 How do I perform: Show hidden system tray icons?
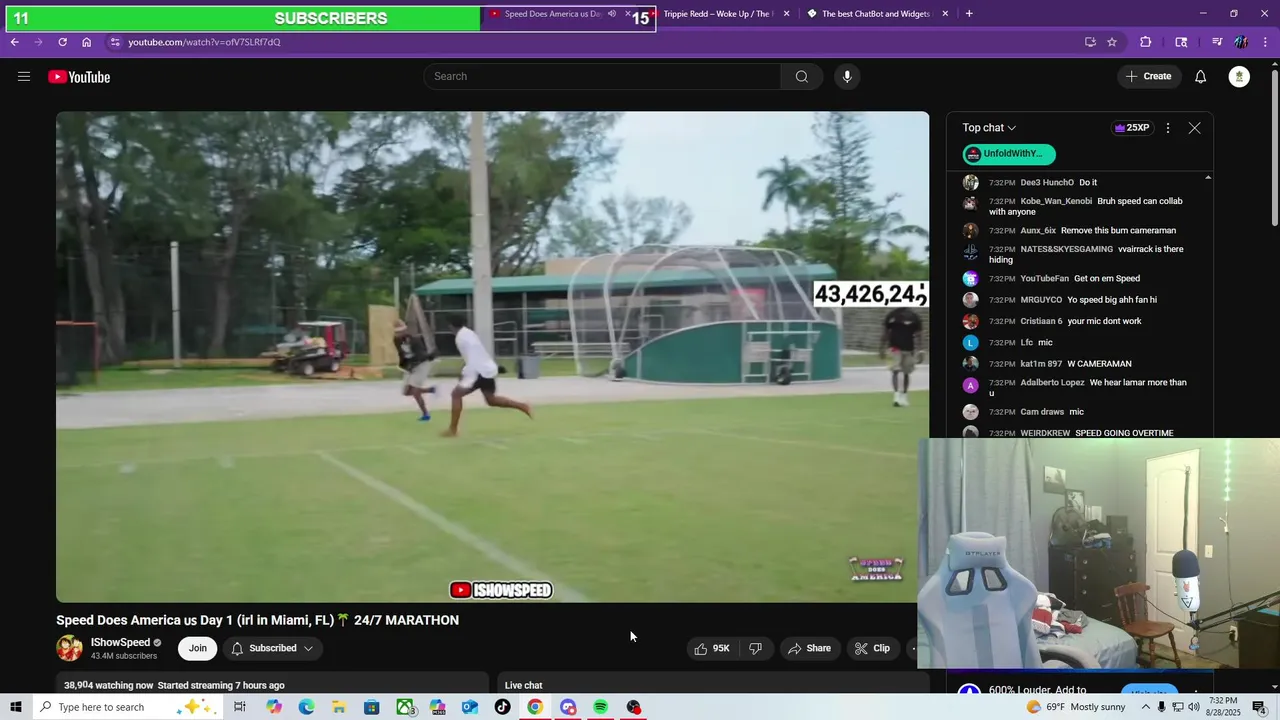[x=1144, y=707]
